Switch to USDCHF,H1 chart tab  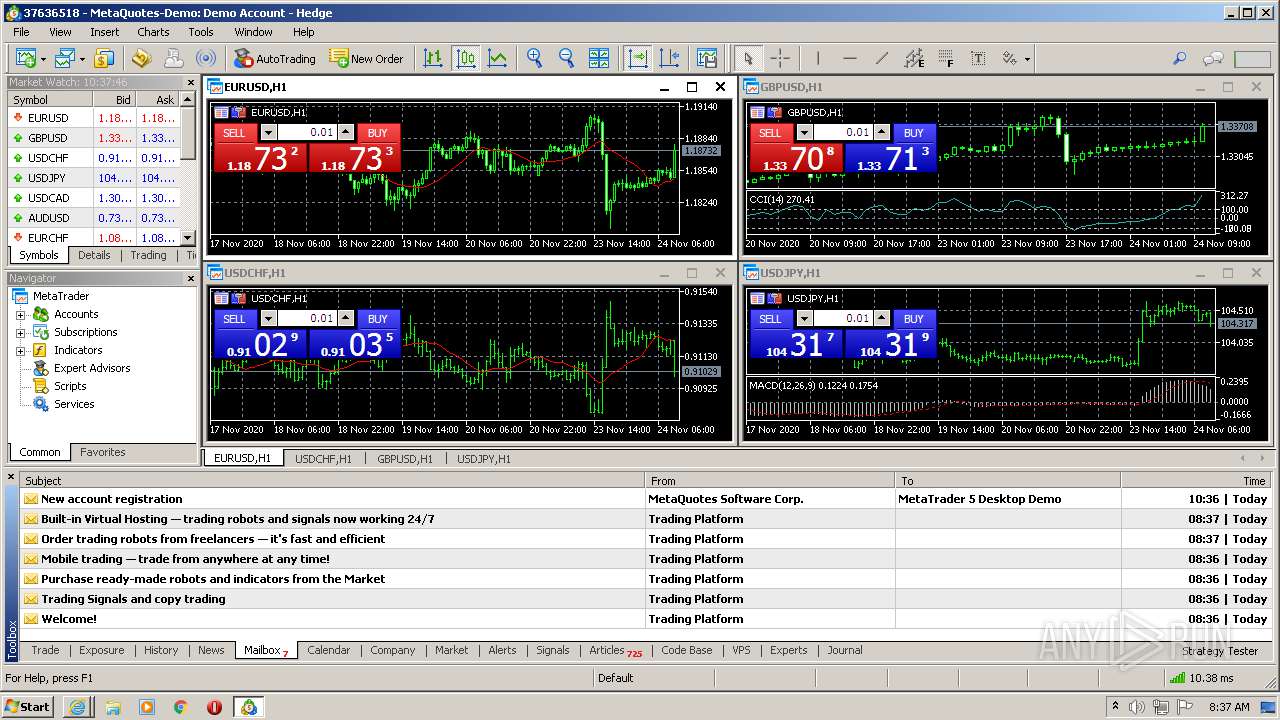[x=323, y=459]
